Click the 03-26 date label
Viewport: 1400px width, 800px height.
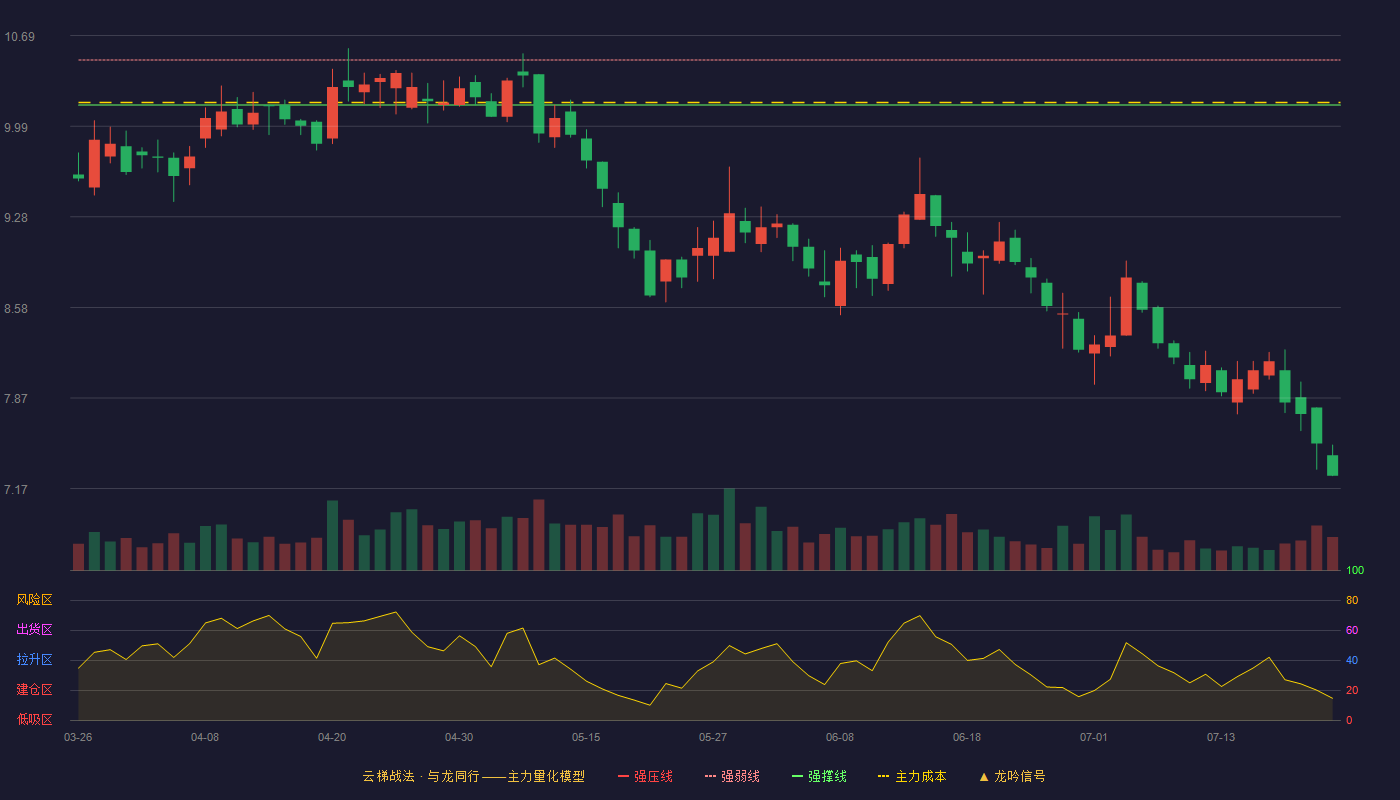click(78, 737)
